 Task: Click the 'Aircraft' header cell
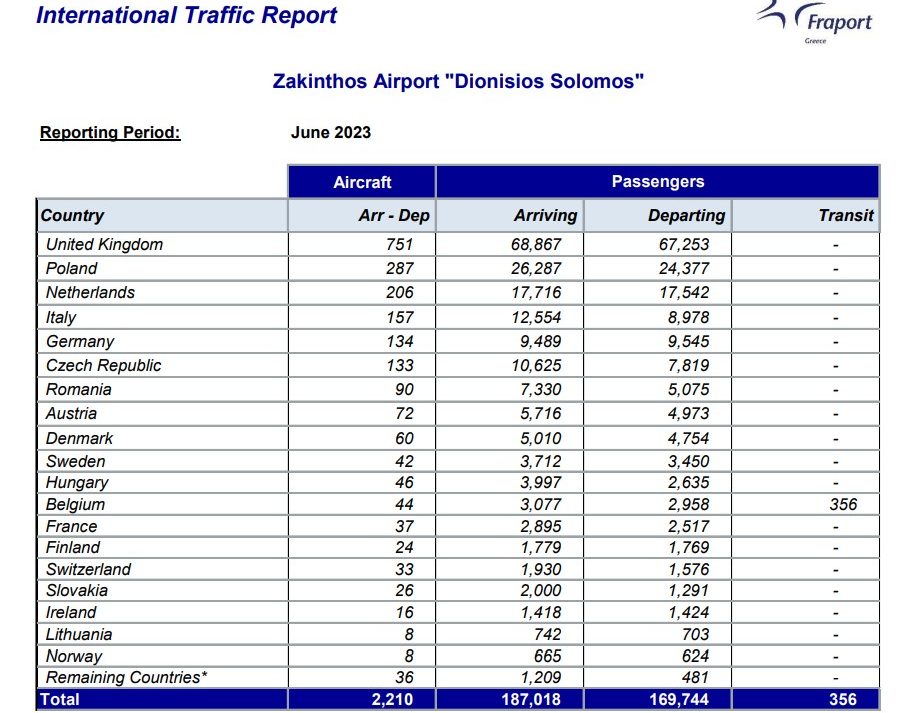point(362,182)
